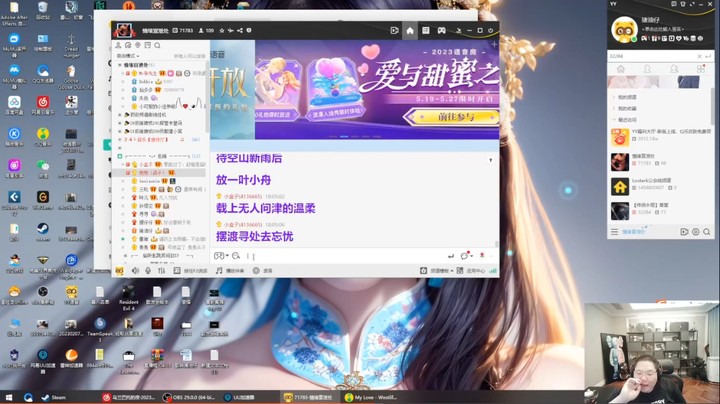Click the raccoon avatar in the YY main panel
The width and height of the screenshot is (720, 404).
tap(624, 30)
